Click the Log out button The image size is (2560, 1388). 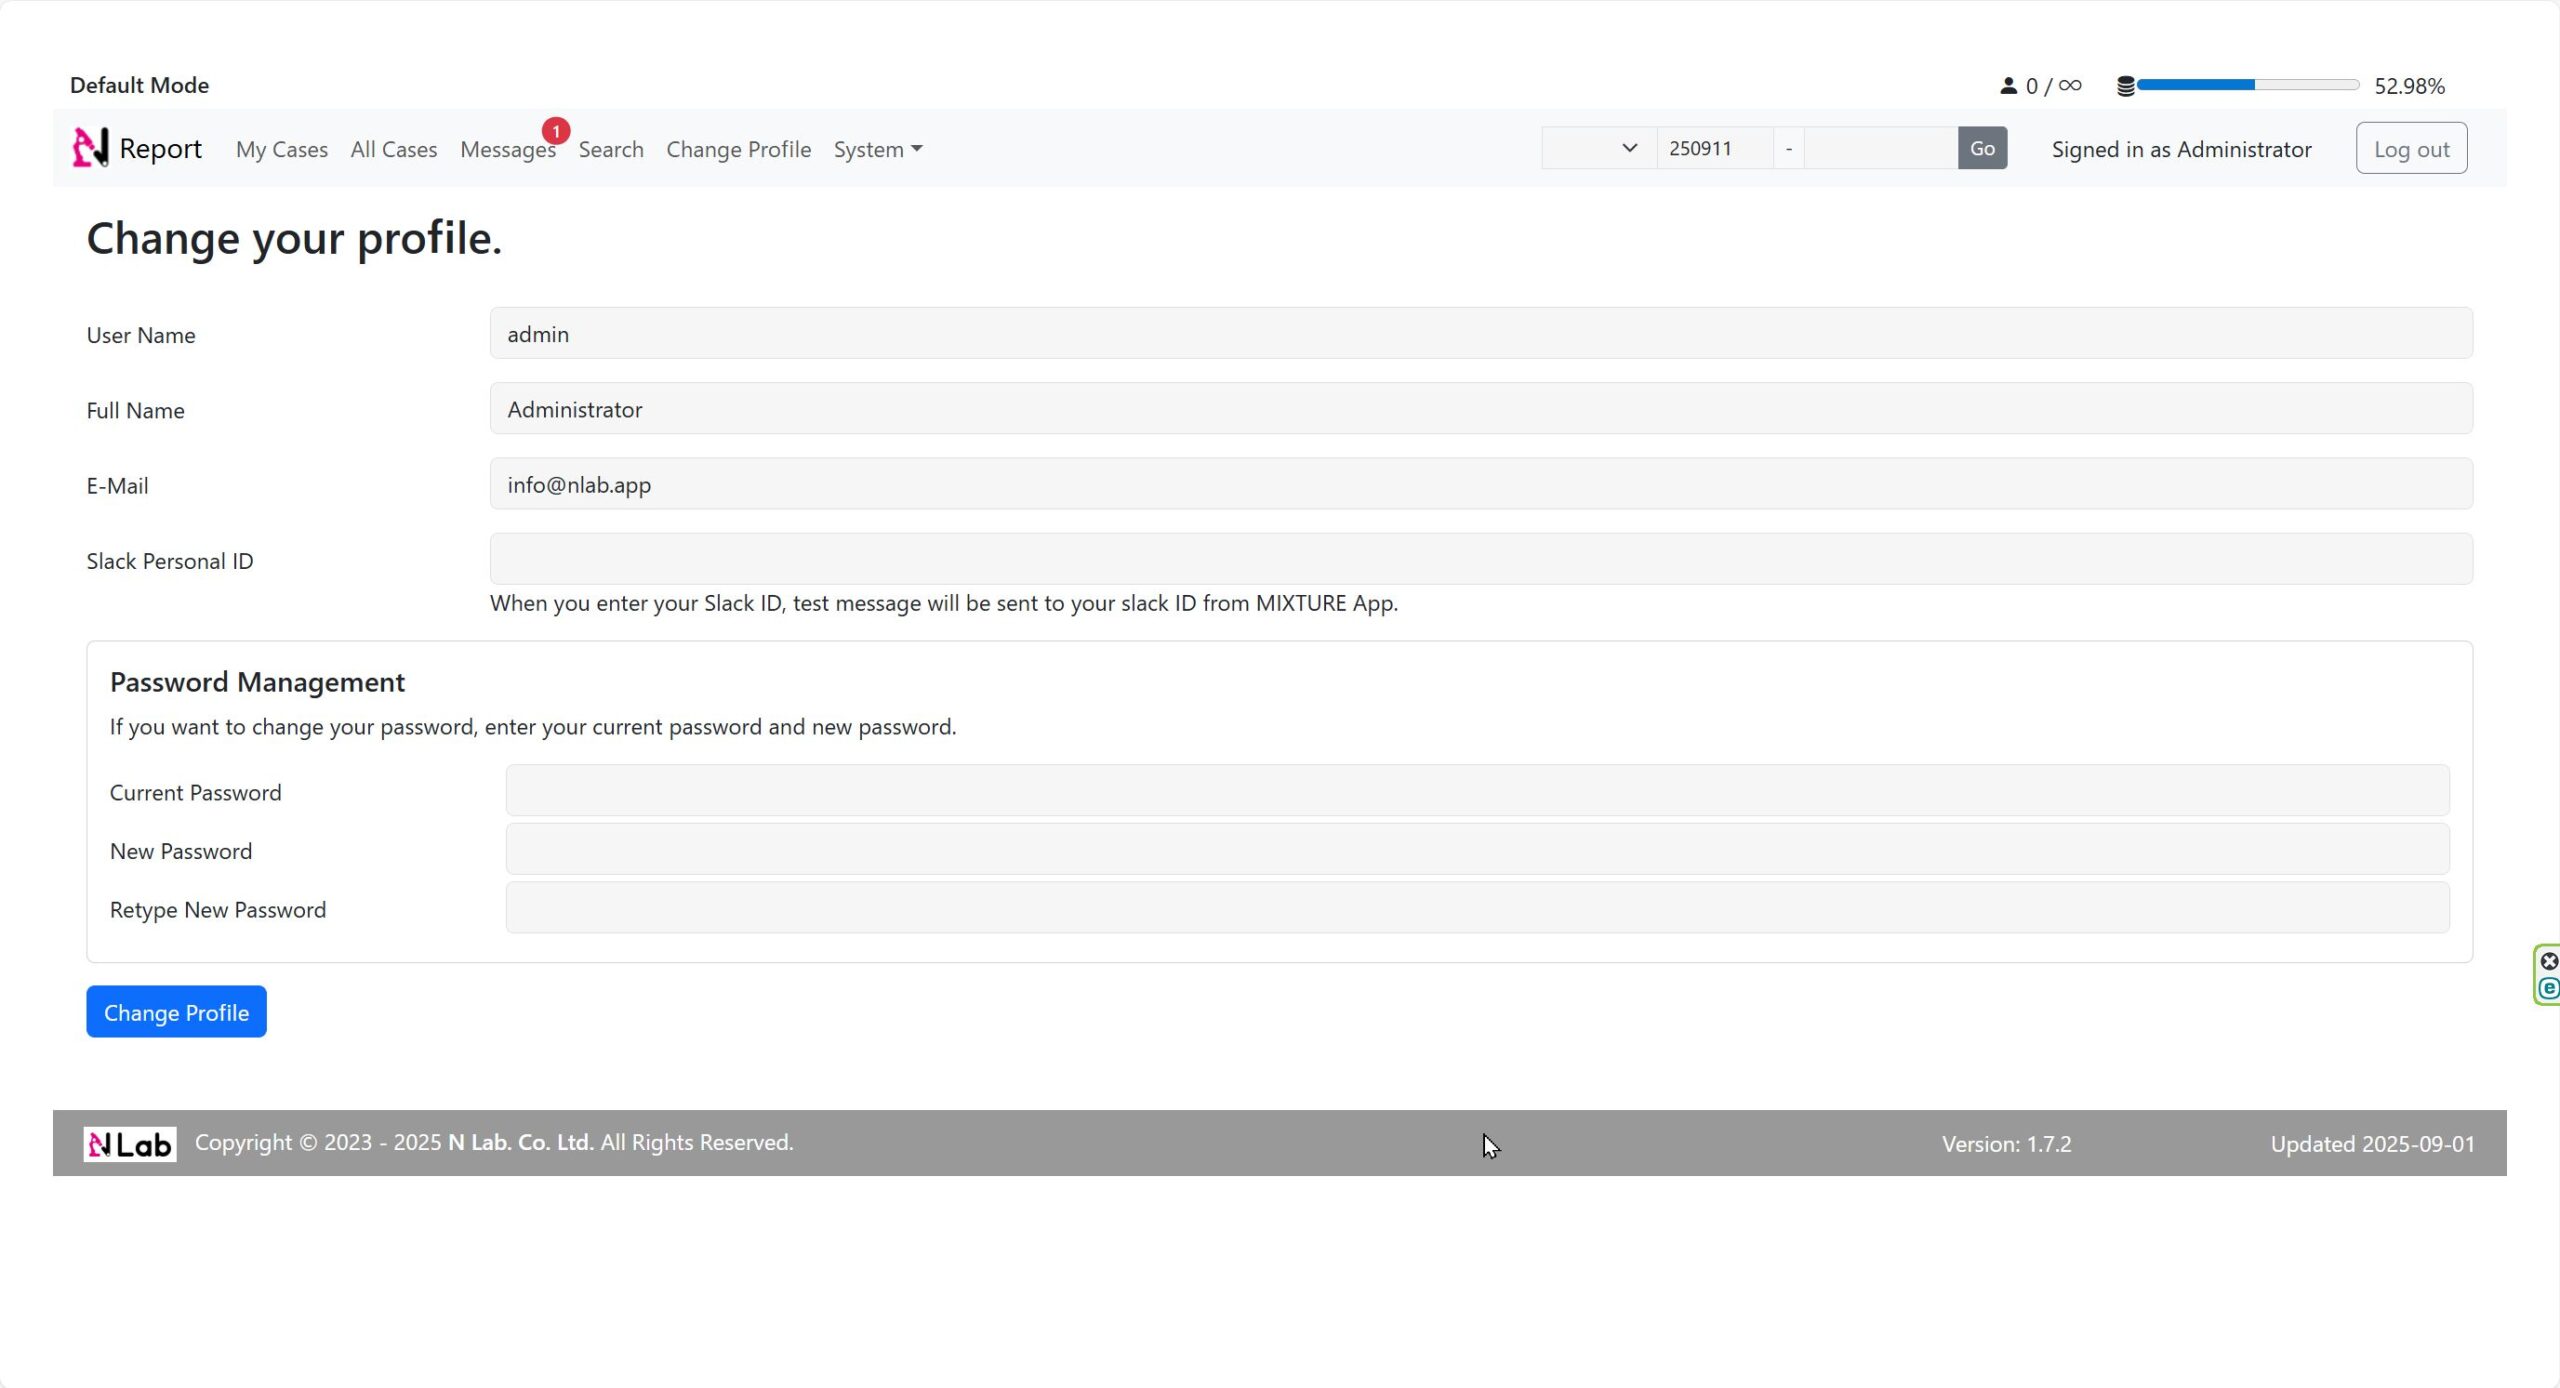point(2411,148)
